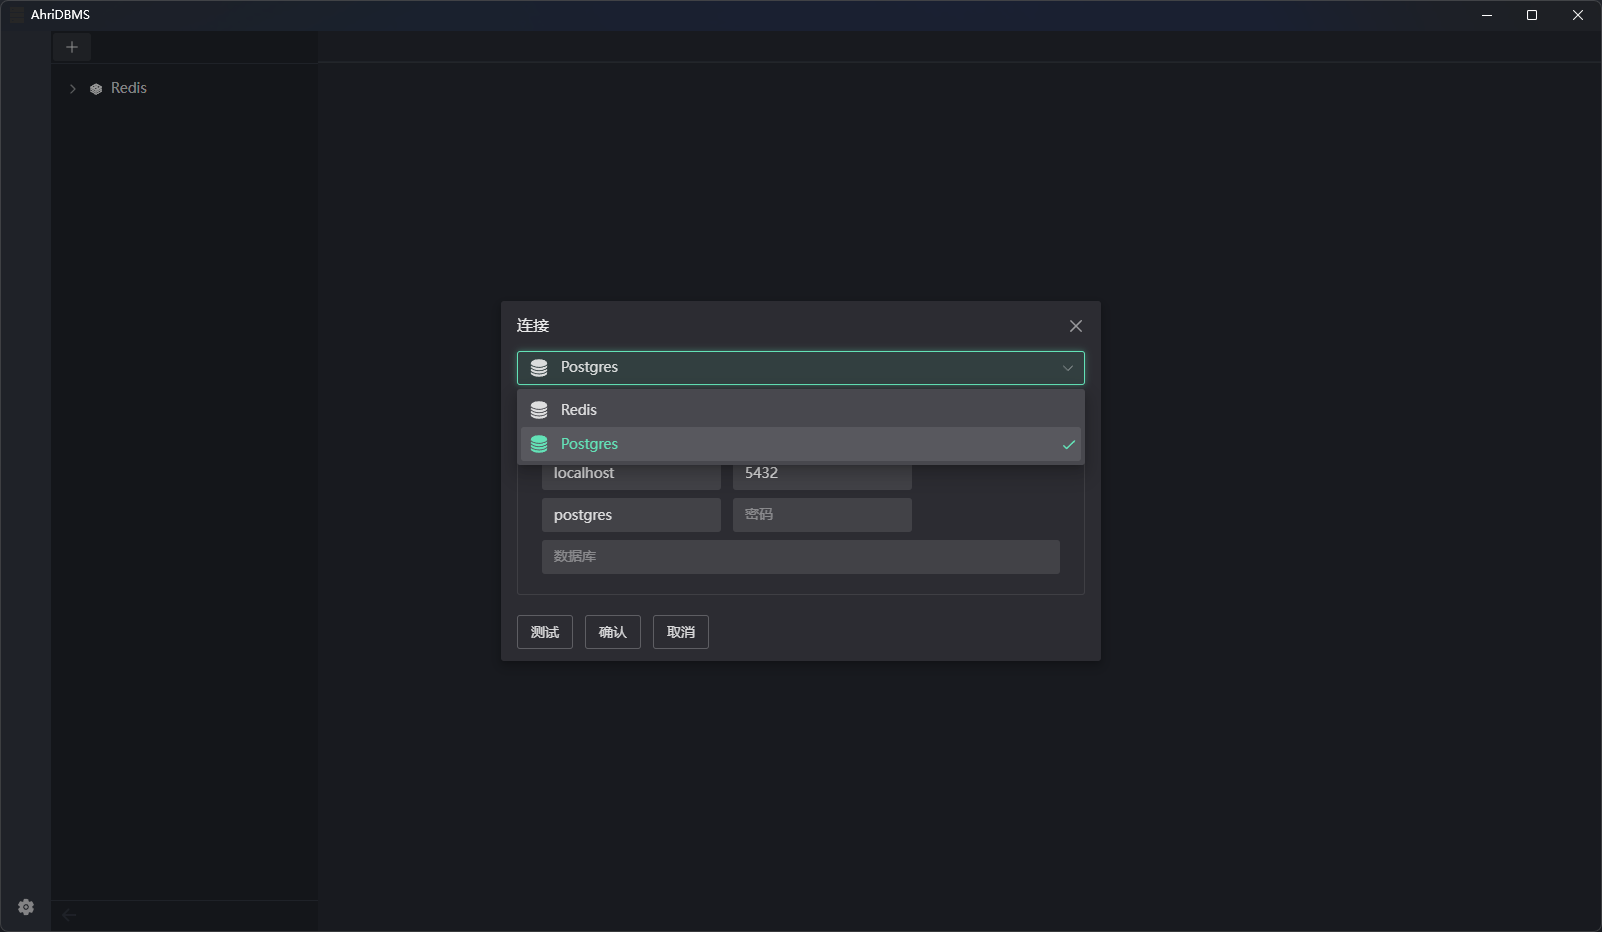Close the 连接 dialog
1602x932 pixels.
coord(1076,326)
